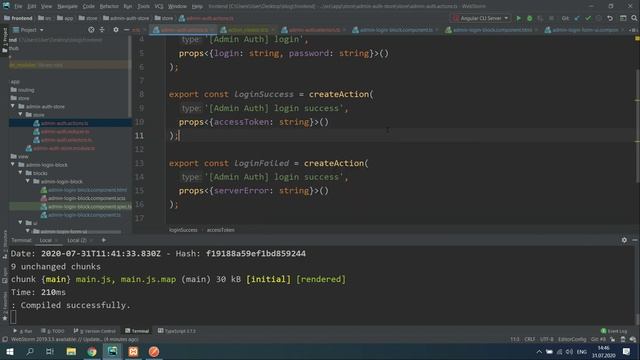Image resolution: width=640 pixels, height=360 pixels.
Task: Open Chrome from taskbar
Action: click(92, 351)
